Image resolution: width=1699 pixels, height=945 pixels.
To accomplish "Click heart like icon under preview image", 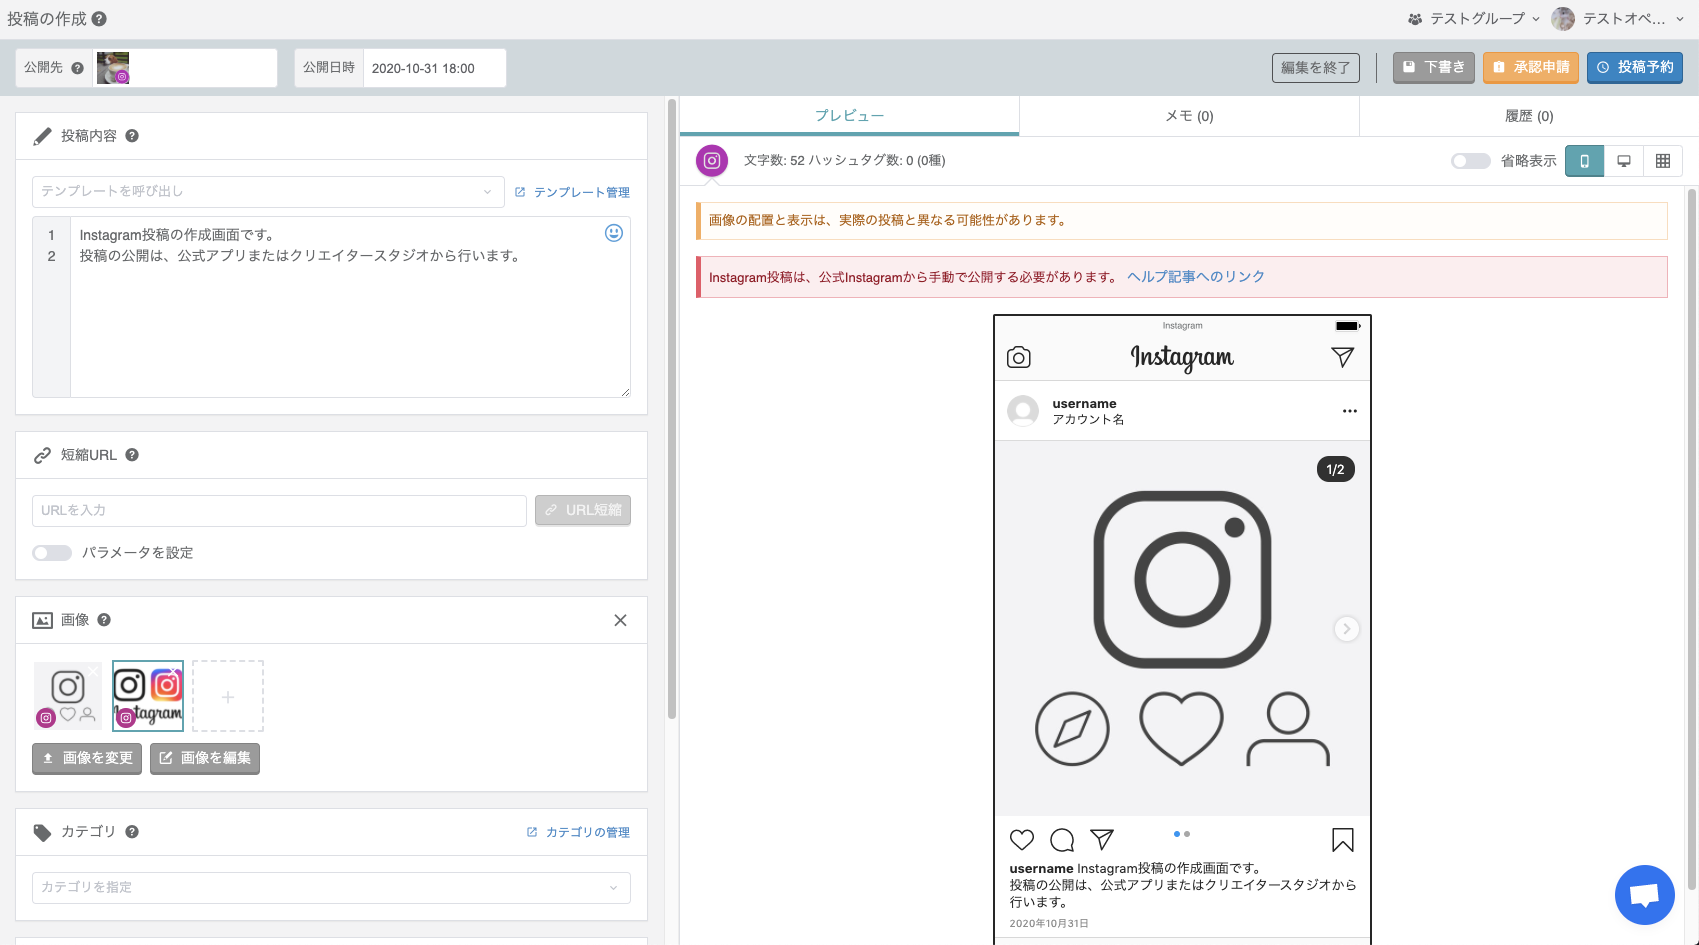I will tap(1022, 840).
